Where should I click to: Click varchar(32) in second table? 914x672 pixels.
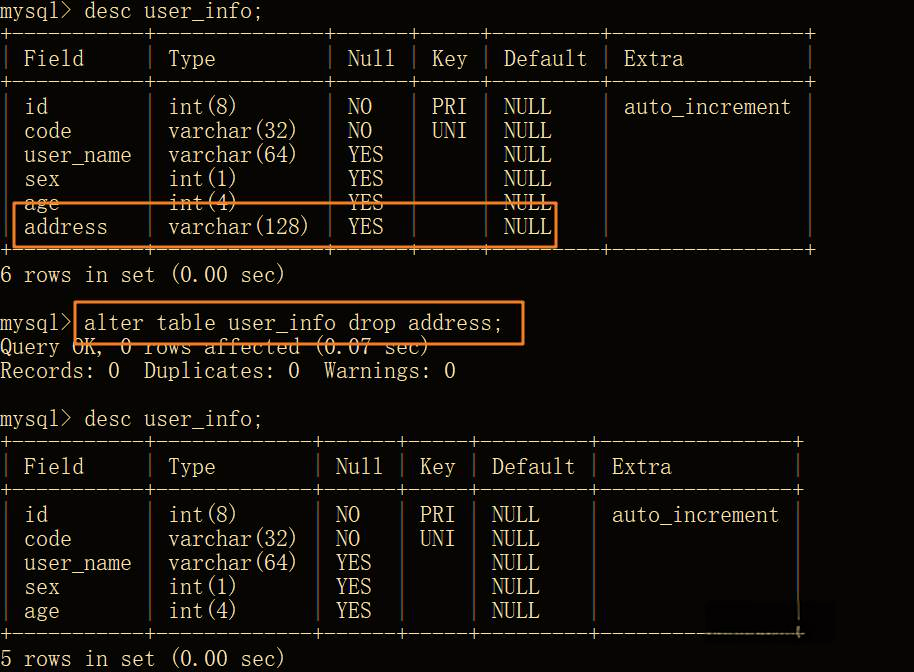tap(233, 539)
